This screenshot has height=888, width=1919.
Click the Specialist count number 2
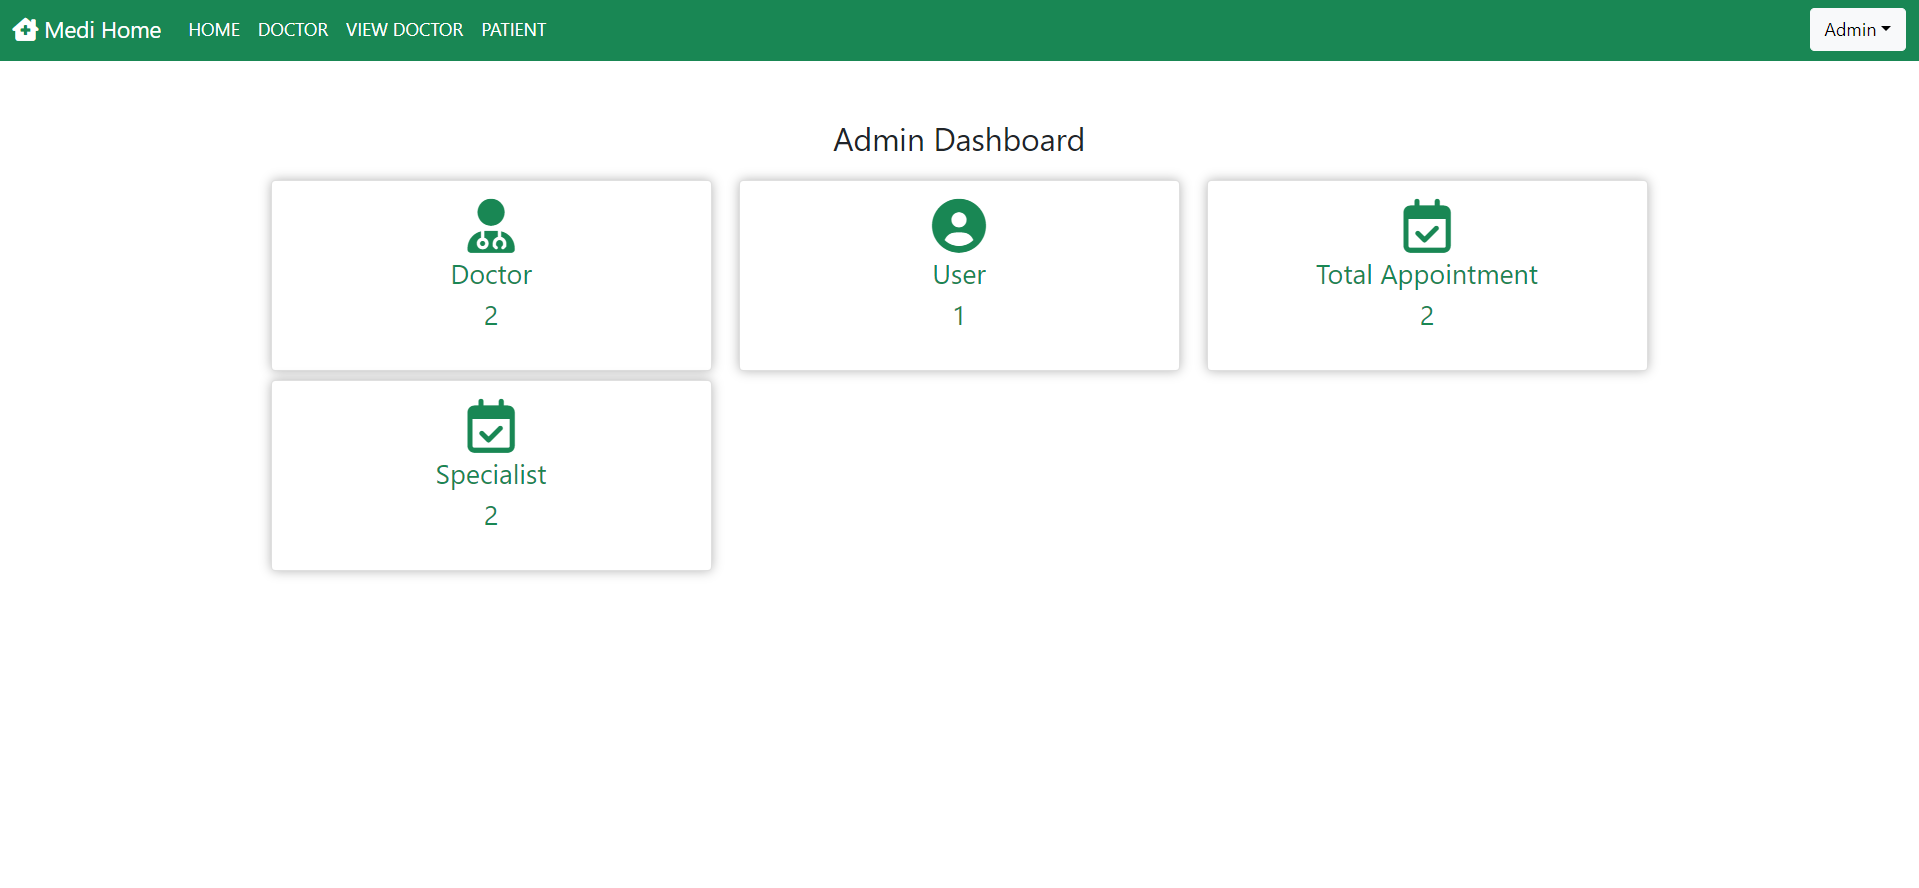(x=491, y=516)
